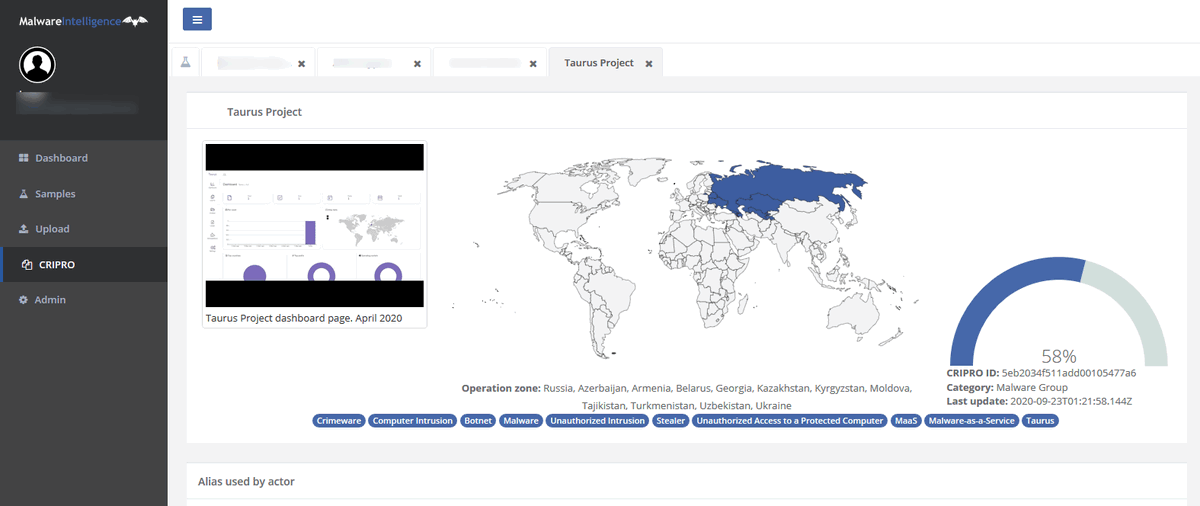Click the Operation zone country list
This screenshot has width=1200, height=506.
tap(727, 396)
